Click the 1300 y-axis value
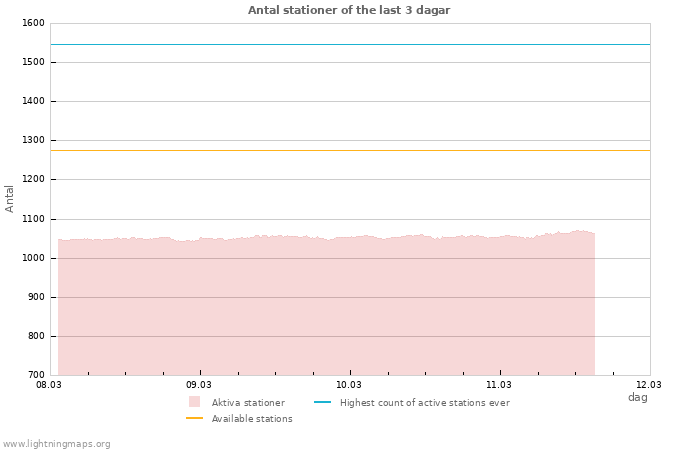 (33, 141)
